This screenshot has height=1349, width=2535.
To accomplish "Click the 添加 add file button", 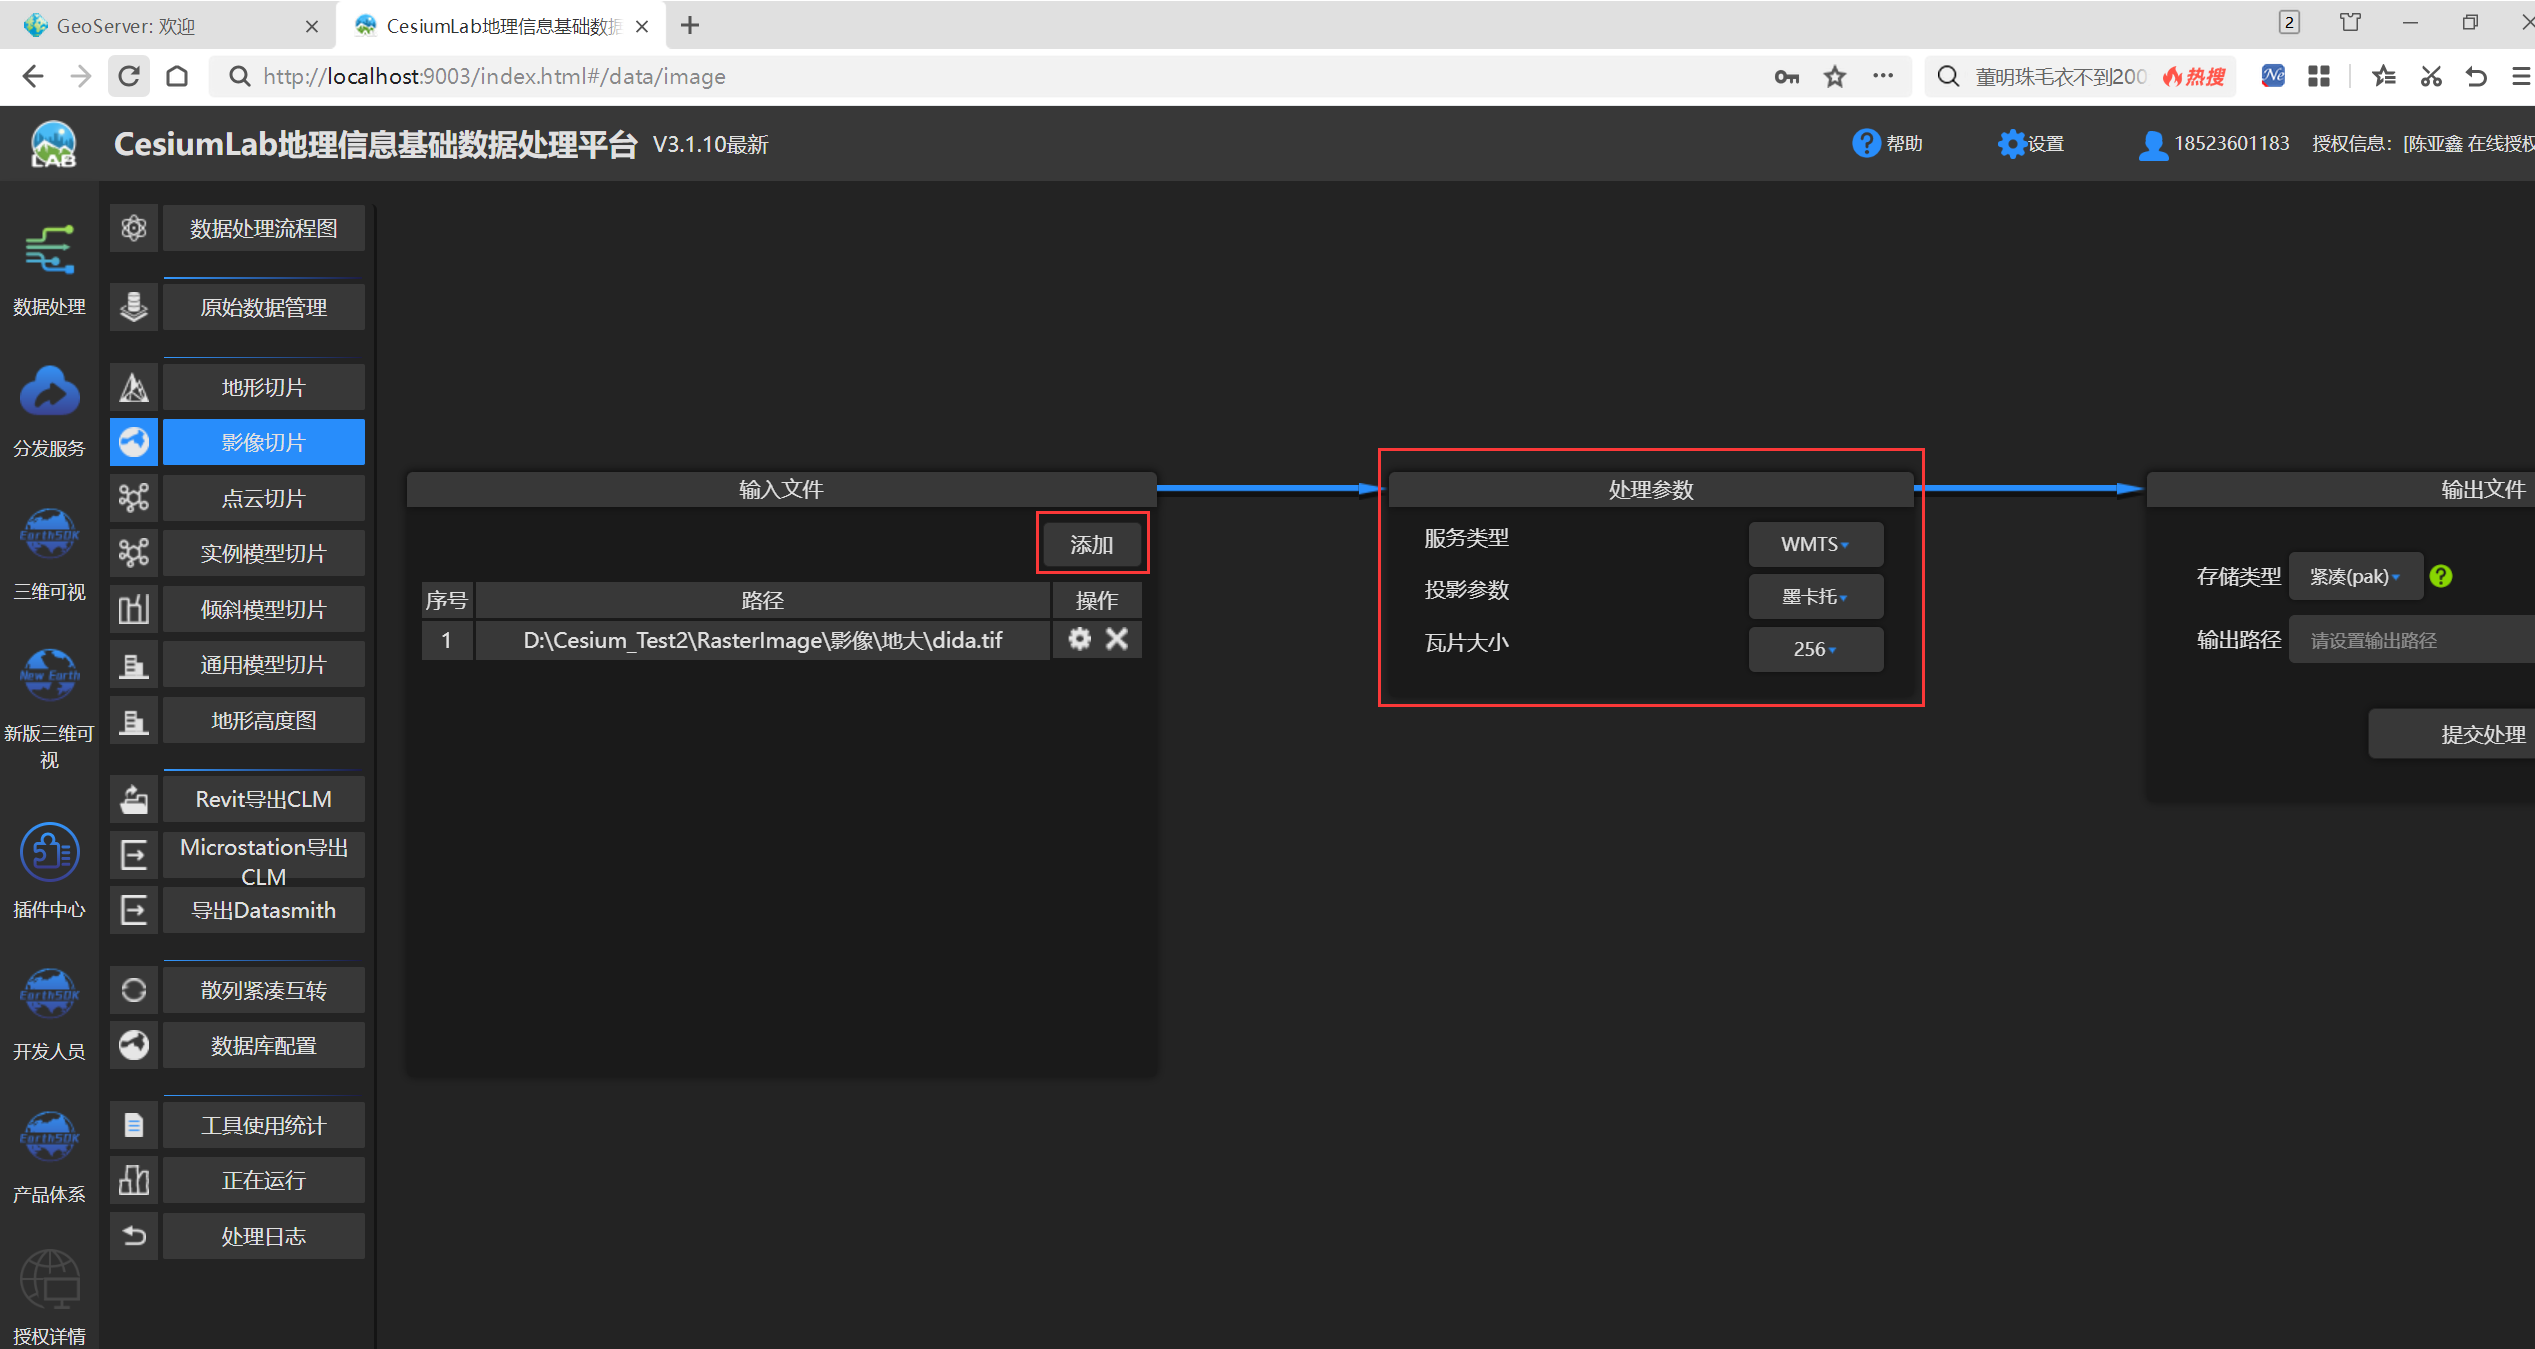I will pyautogui.click(x=1092, y=544).
